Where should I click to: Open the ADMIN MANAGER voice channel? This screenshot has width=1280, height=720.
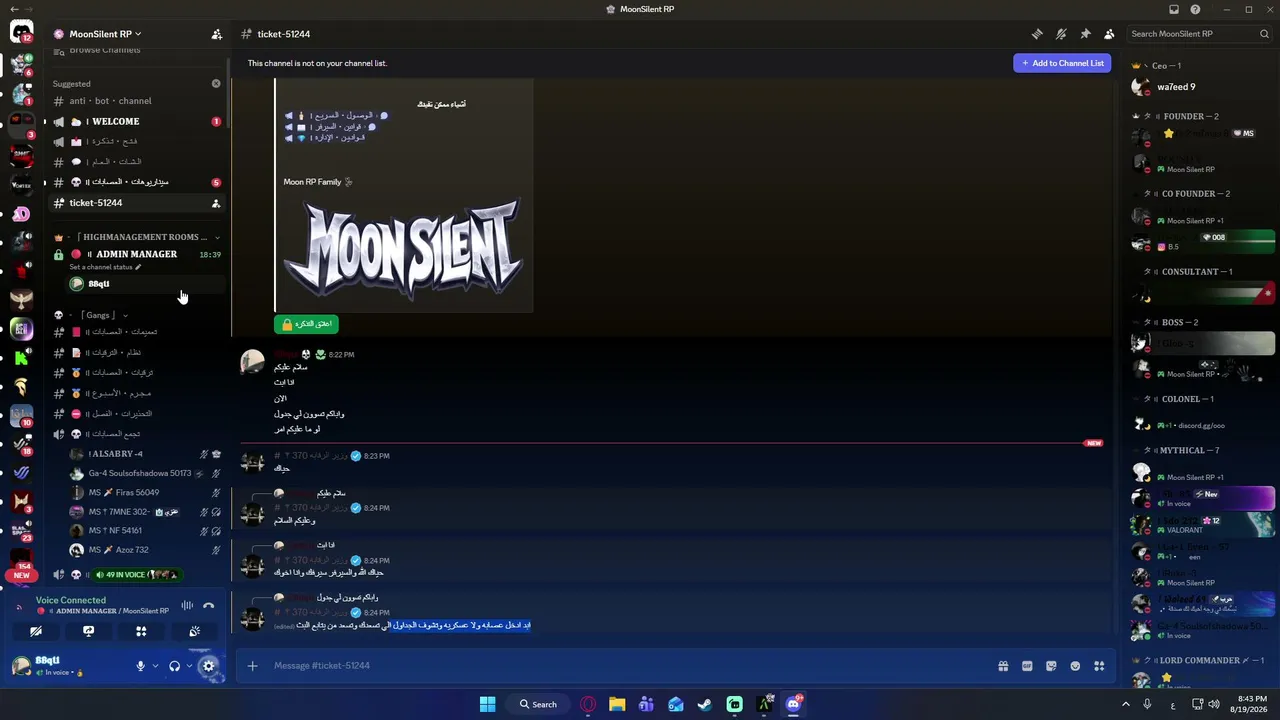click(x=137, y=254)
